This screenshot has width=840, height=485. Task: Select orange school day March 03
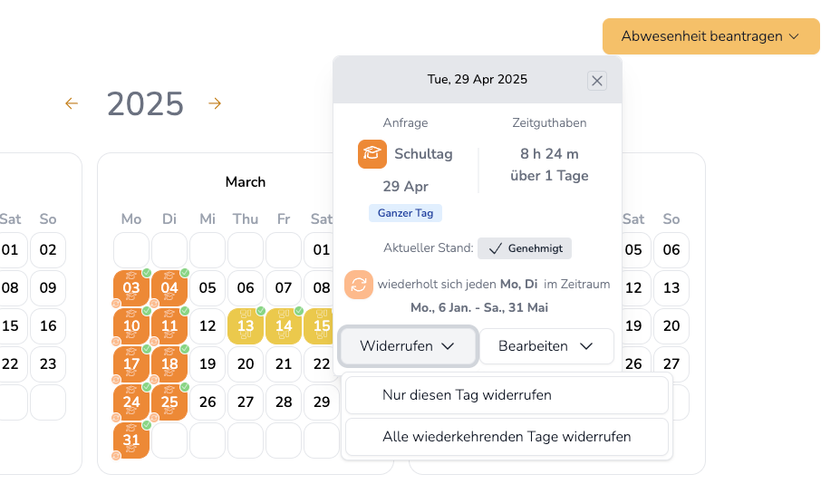[131, 288]
